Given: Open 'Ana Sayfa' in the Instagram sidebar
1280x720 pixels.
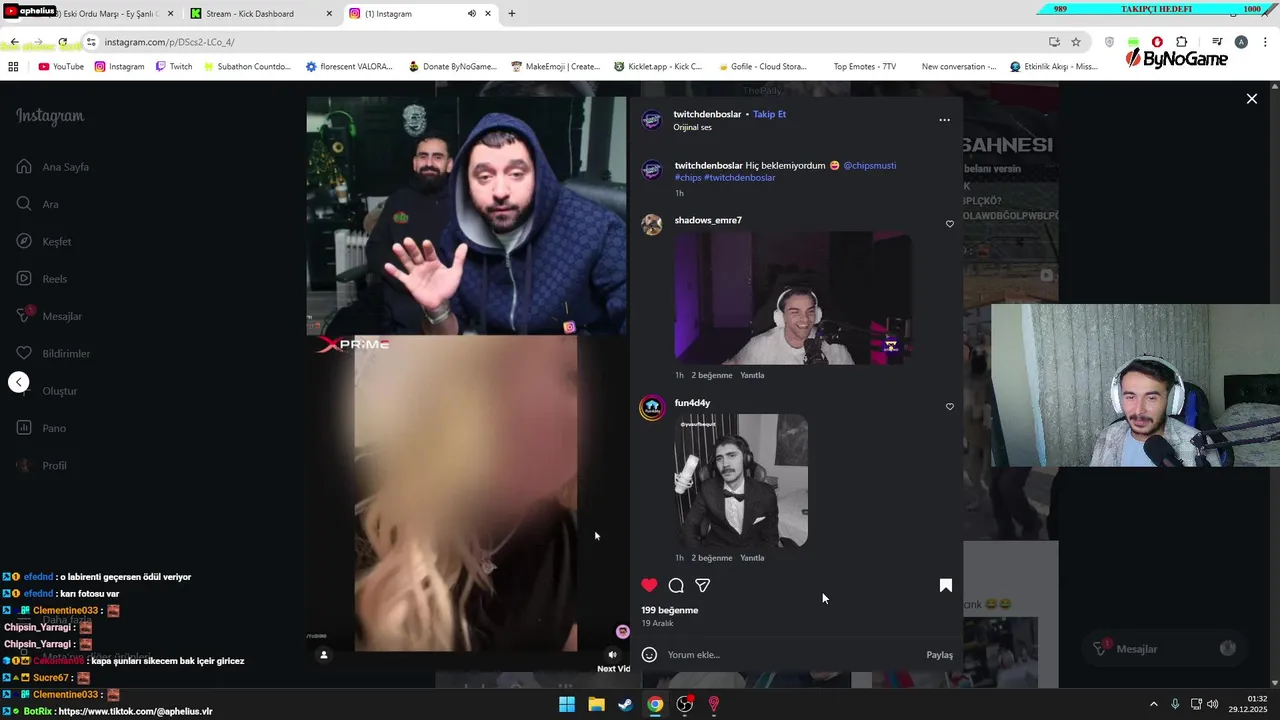Looking at the screenshot, I should pos(54,167).
